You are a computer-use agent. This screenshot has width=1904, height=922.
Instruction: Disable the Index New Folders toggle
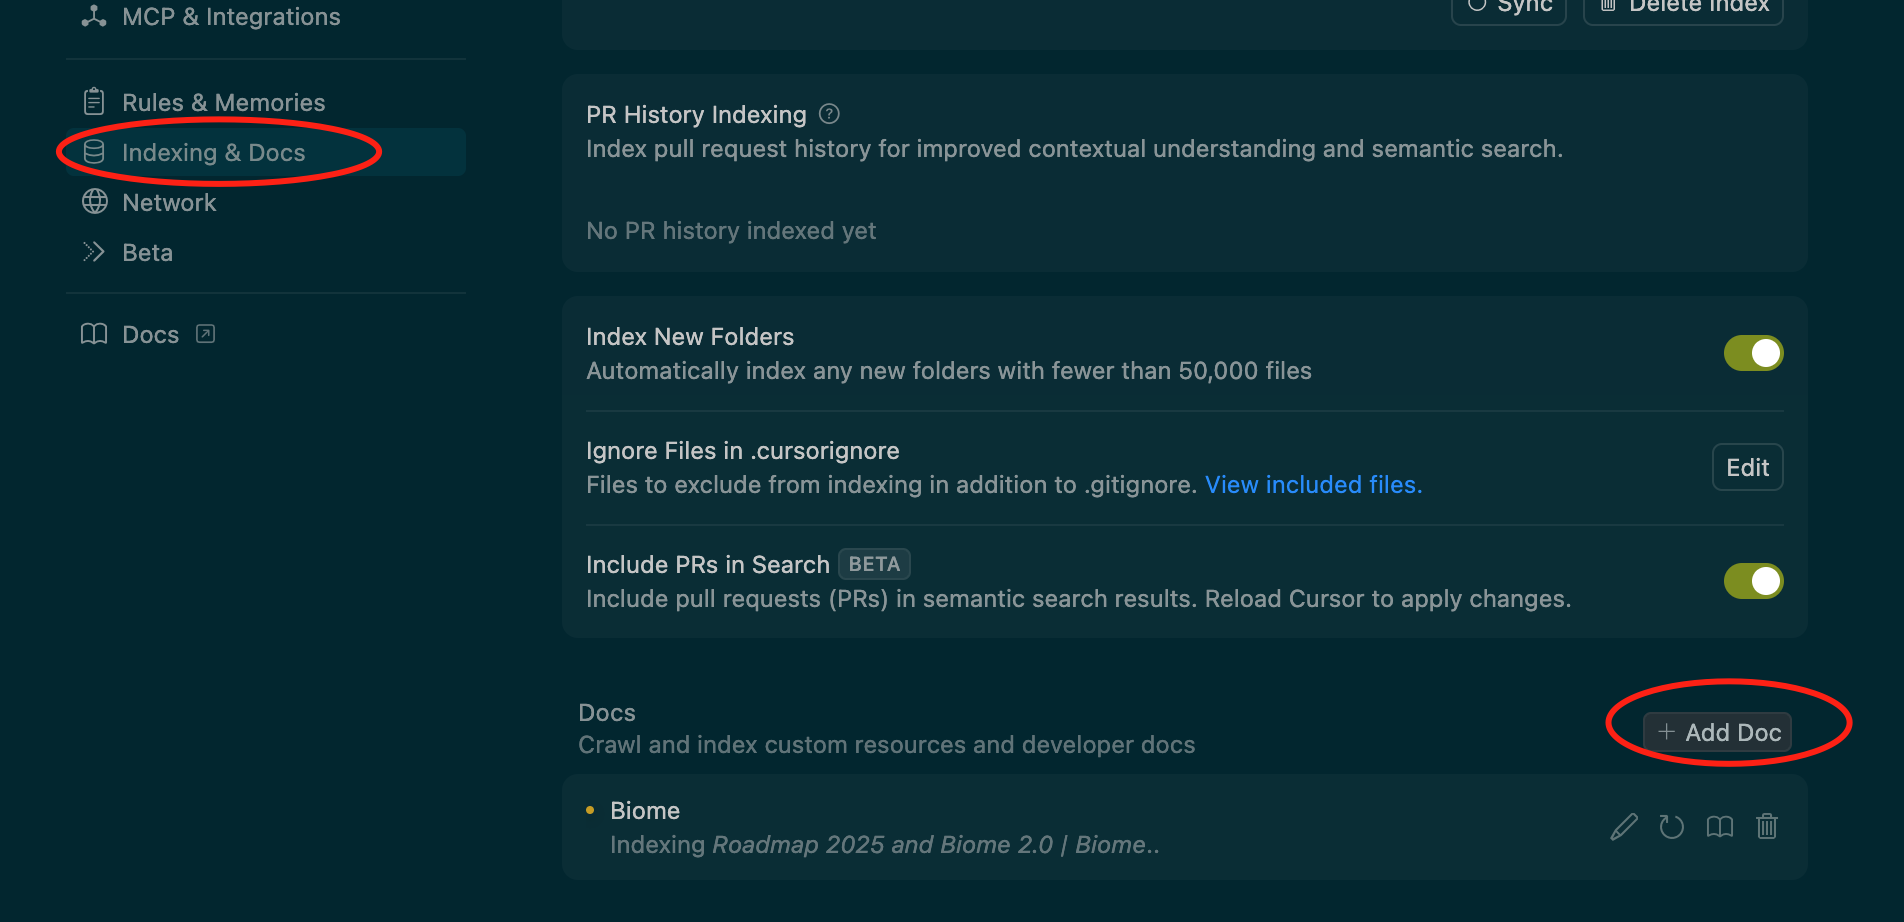pyautogui.click(x=1753, y=353)
